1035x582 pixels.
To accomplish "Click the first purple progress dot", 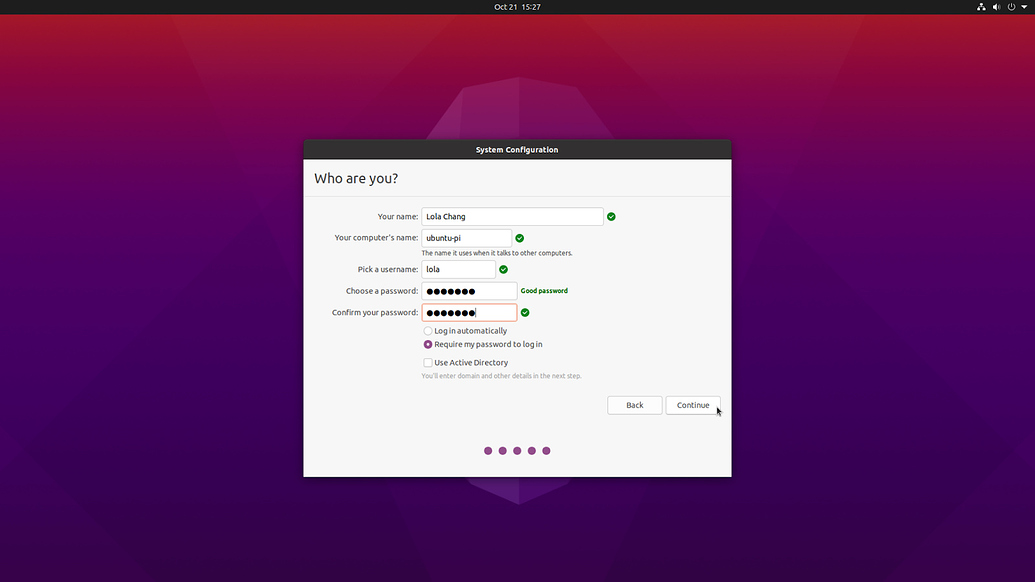I will click(488, 450).
